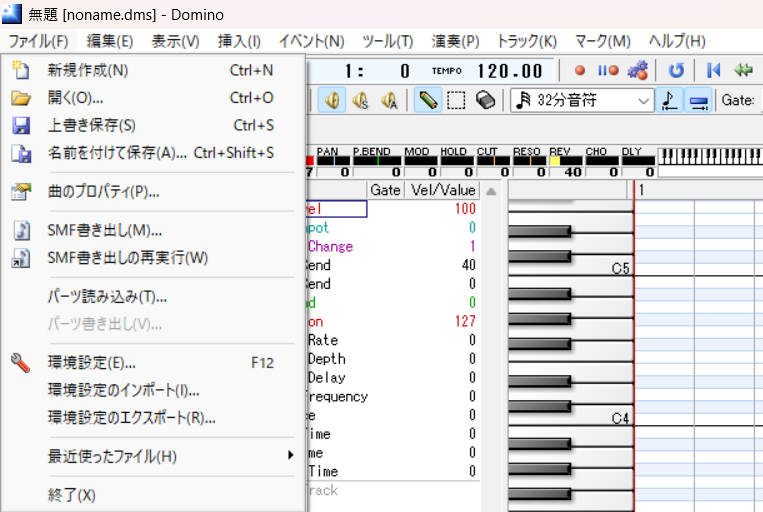Toggle the speaker S solo sound icon
Image resolution: width=763 pixels, height=512 pixels.
point(361,100)
